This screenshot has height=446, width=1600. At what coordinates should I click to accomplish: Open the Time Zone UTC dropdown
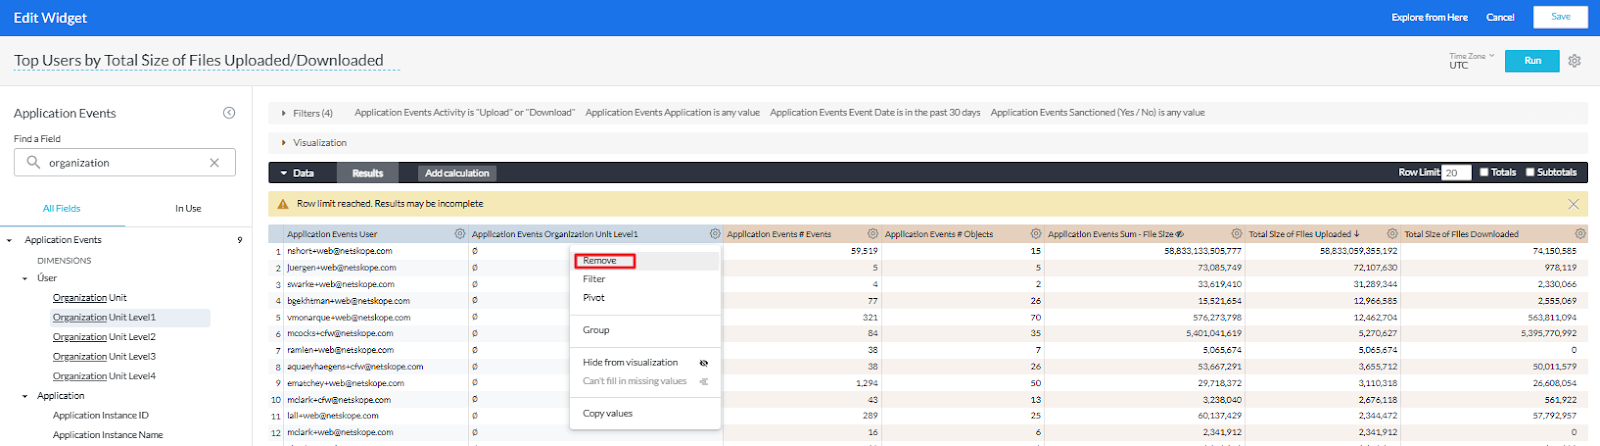click(x=1472, y=61)
